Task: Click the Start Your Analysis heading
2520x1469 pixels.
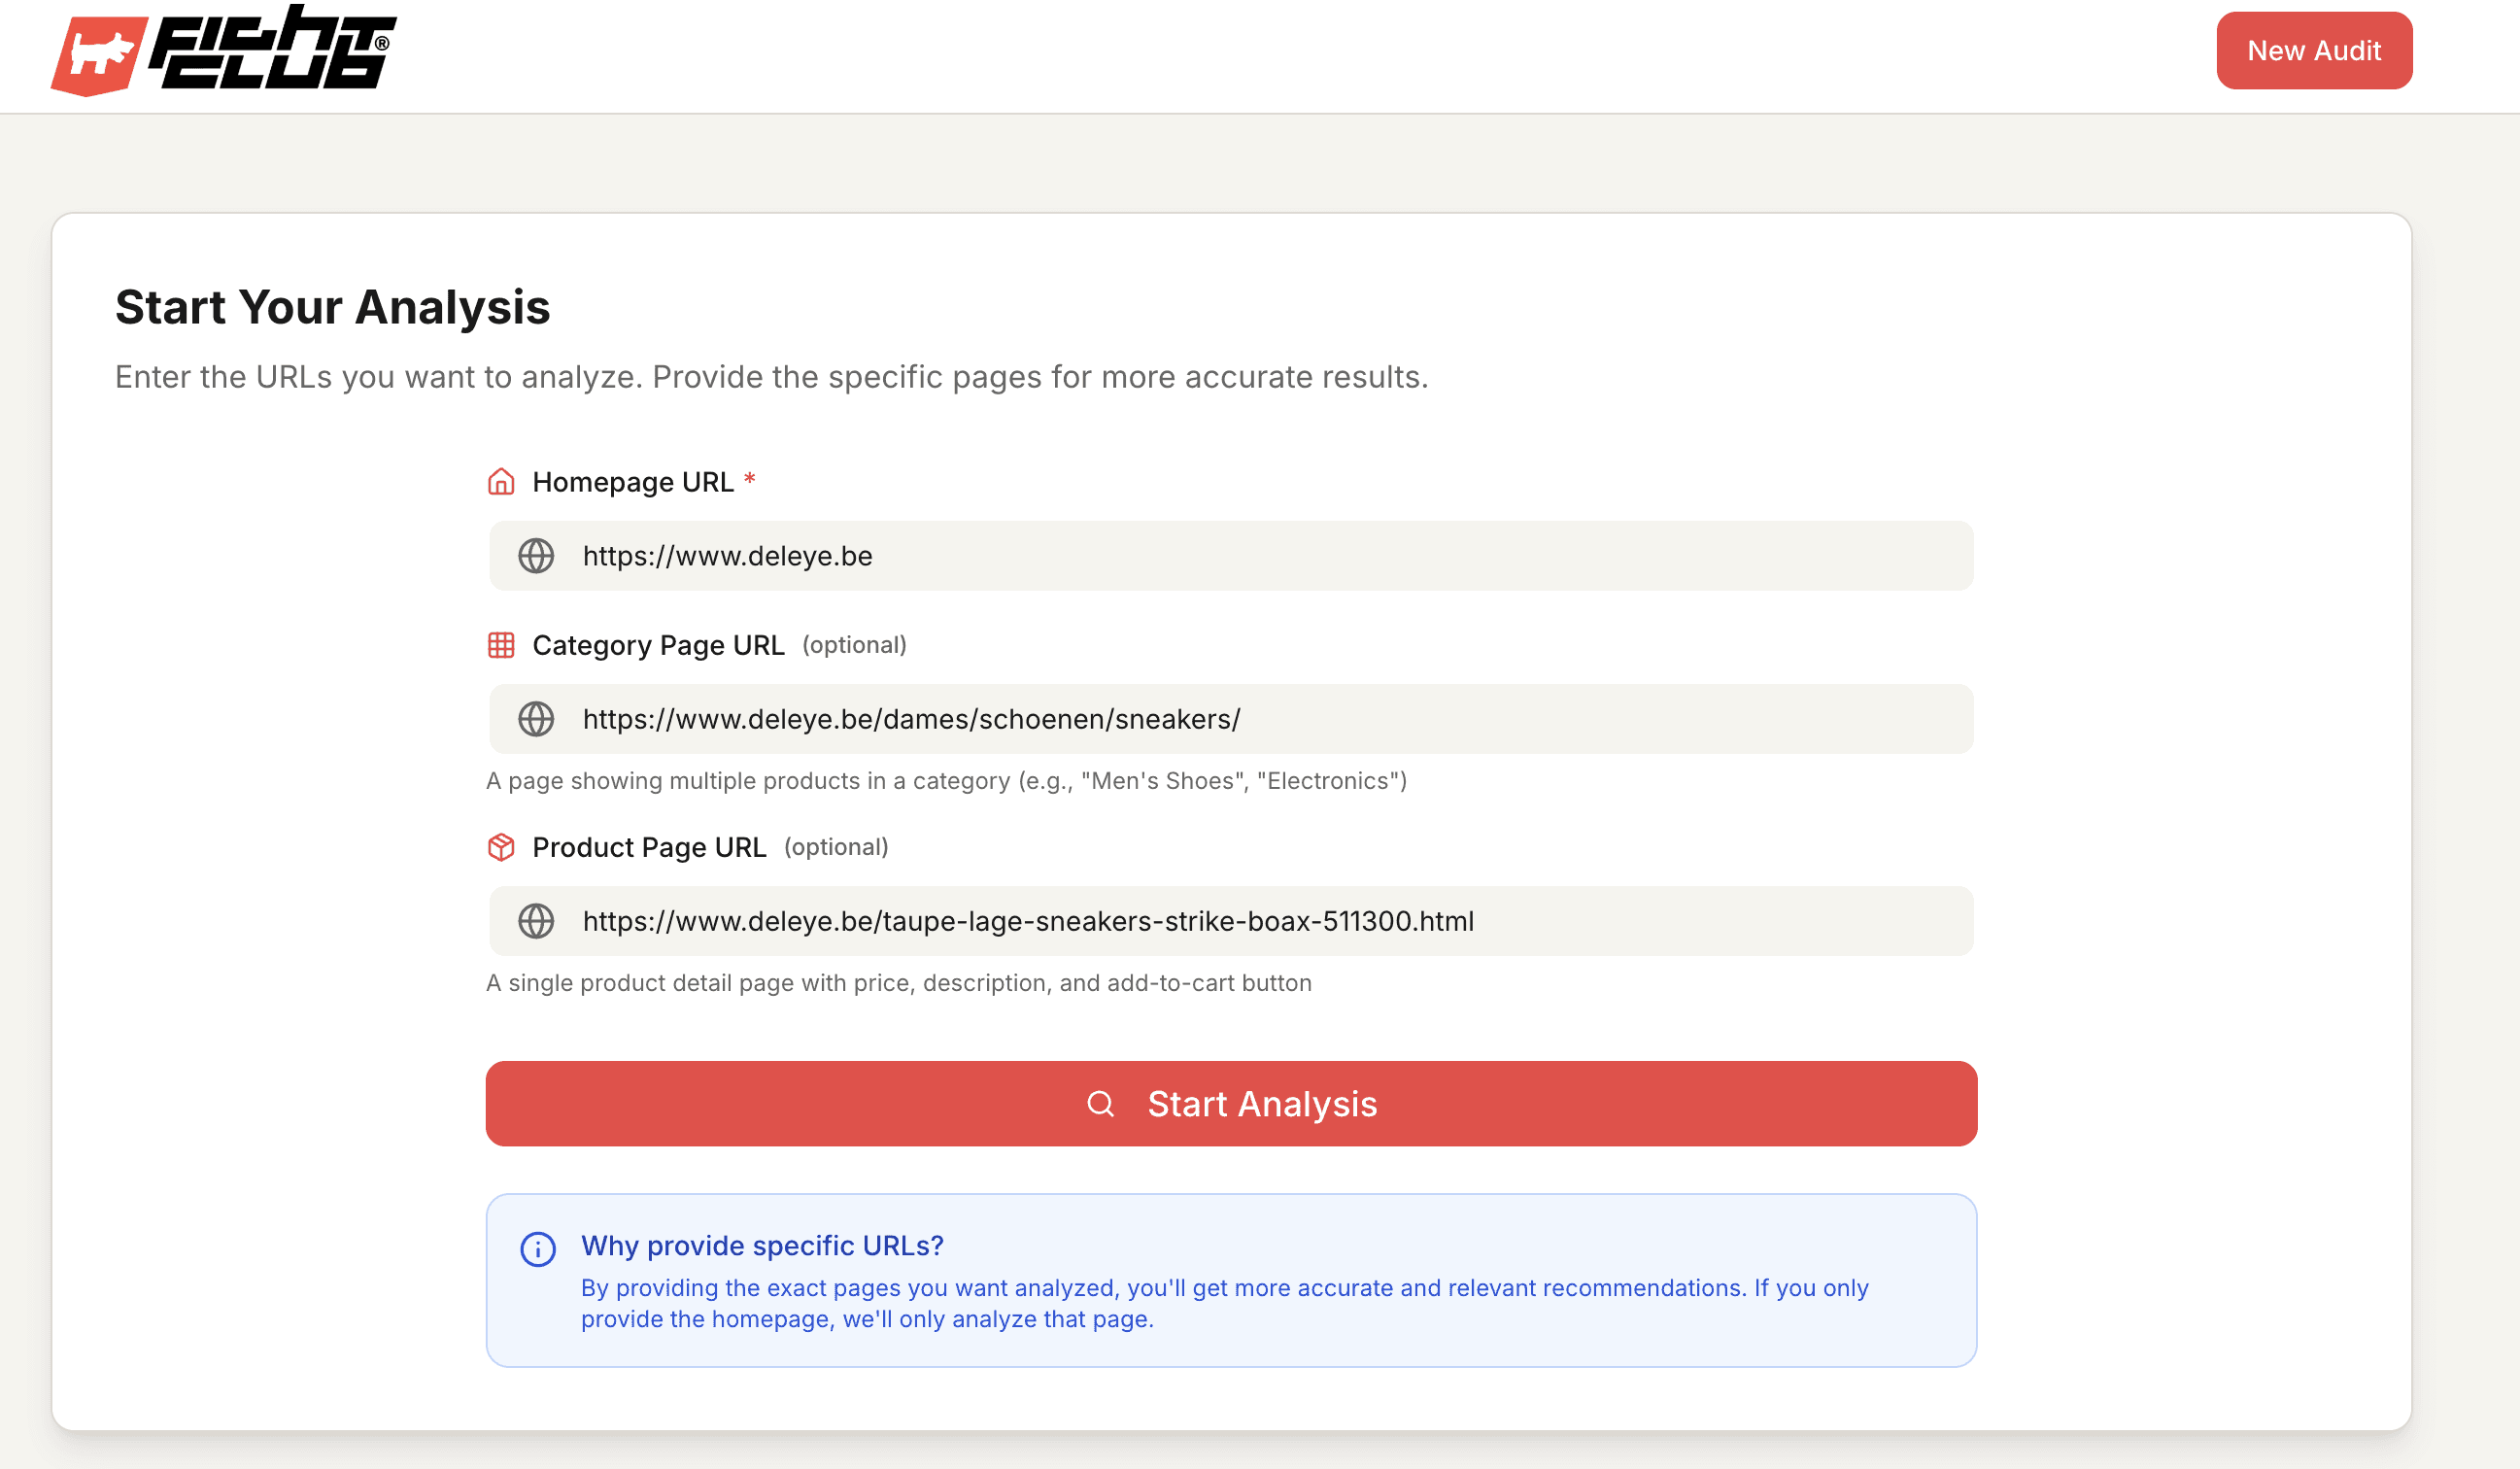Action: pos(332,307)
